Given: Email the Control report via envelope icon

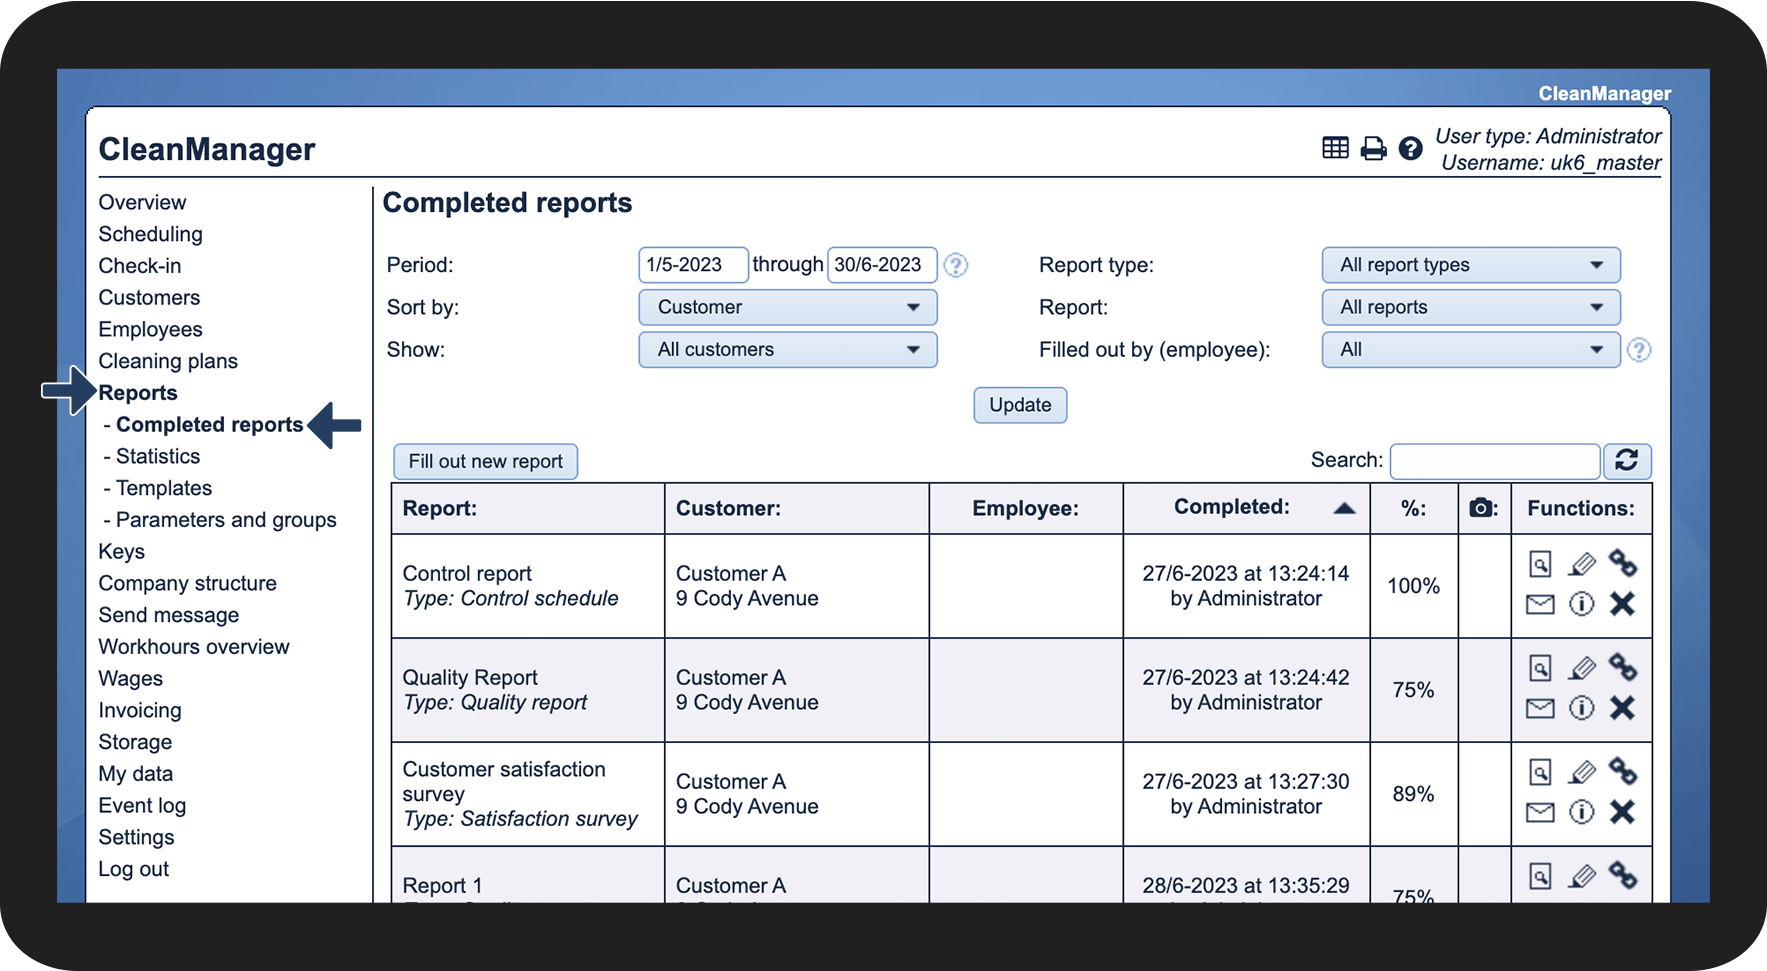Looking at the screenshot, I should pos(1540,604).
